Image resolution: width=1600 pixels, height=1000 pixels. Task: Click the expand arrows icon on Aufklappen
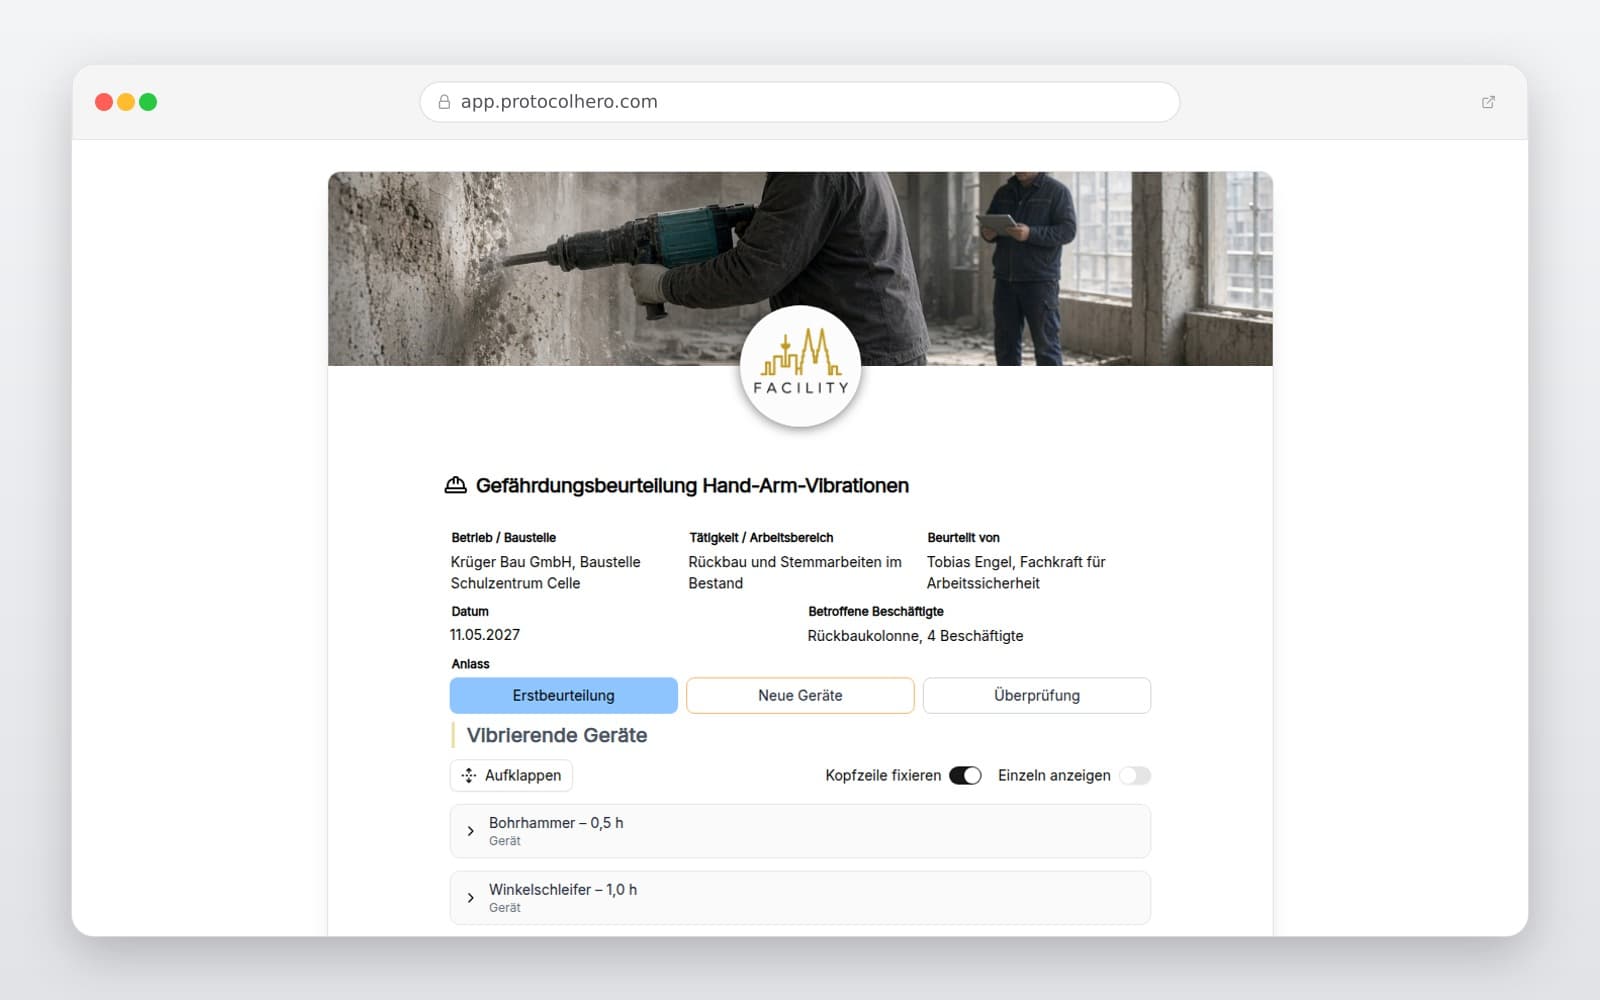point(469,775)
